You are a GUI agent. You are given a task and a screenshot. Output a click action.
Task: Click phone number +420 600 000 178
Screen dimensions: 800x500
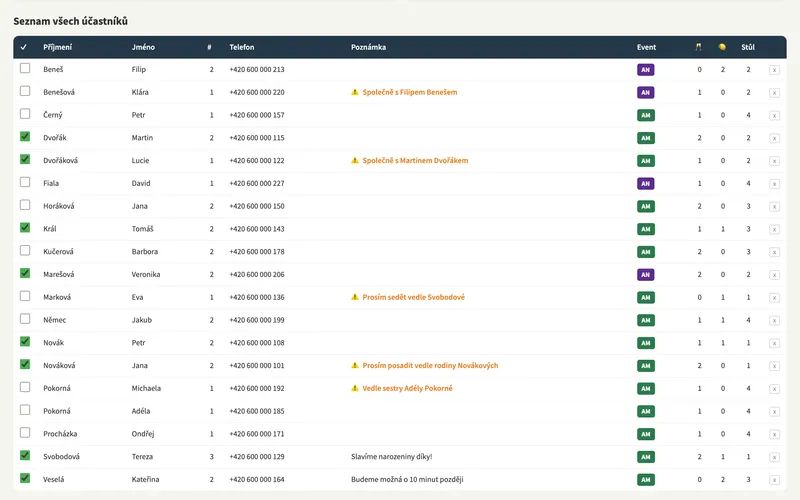pos(257,252)
